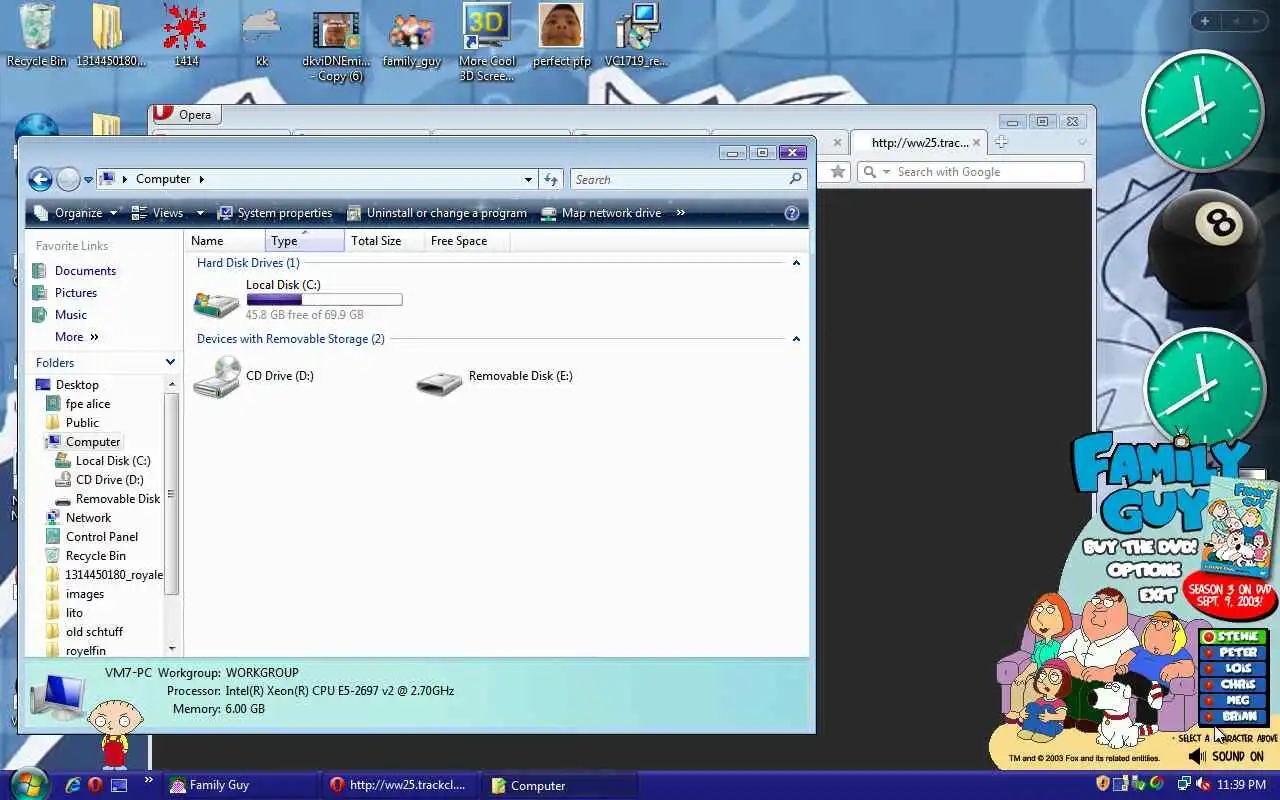
Task: Select STEWIE character in Family Guy app
Action: 1233,637
